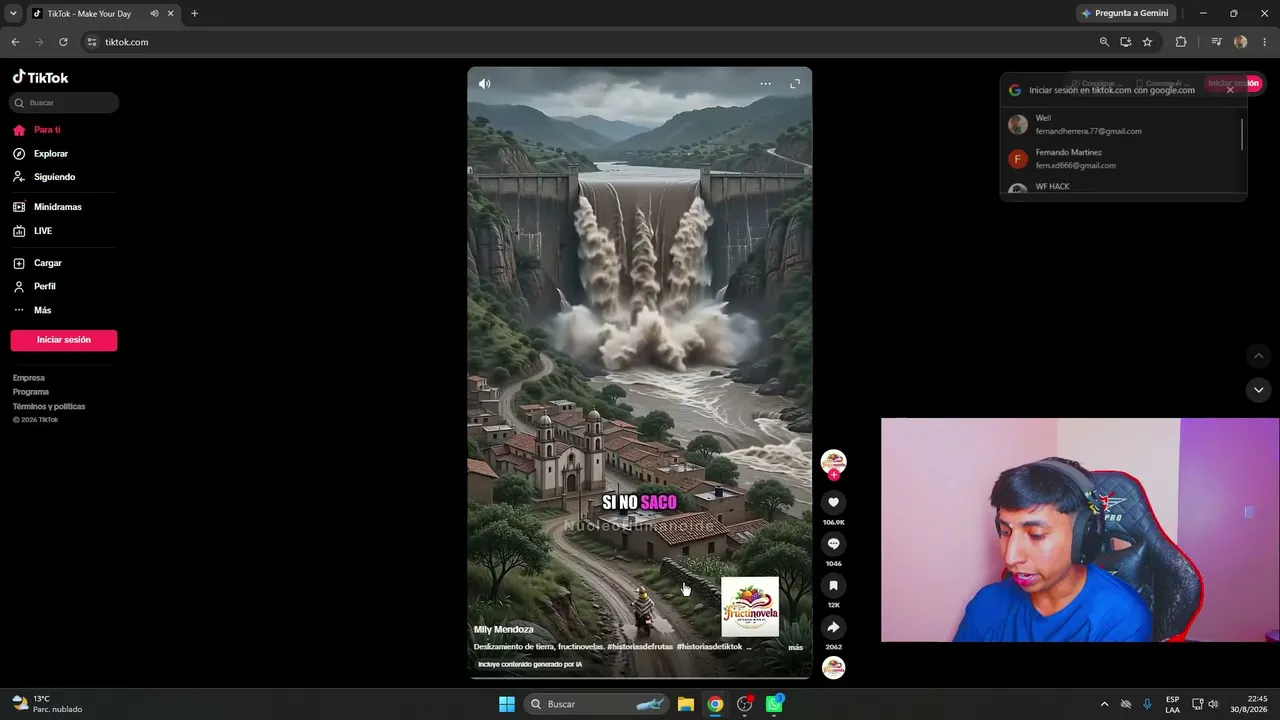The width and height of the screenshot is (1280, 720).
Task: Follow the creator via the plus badge
Action: [834, 475]
